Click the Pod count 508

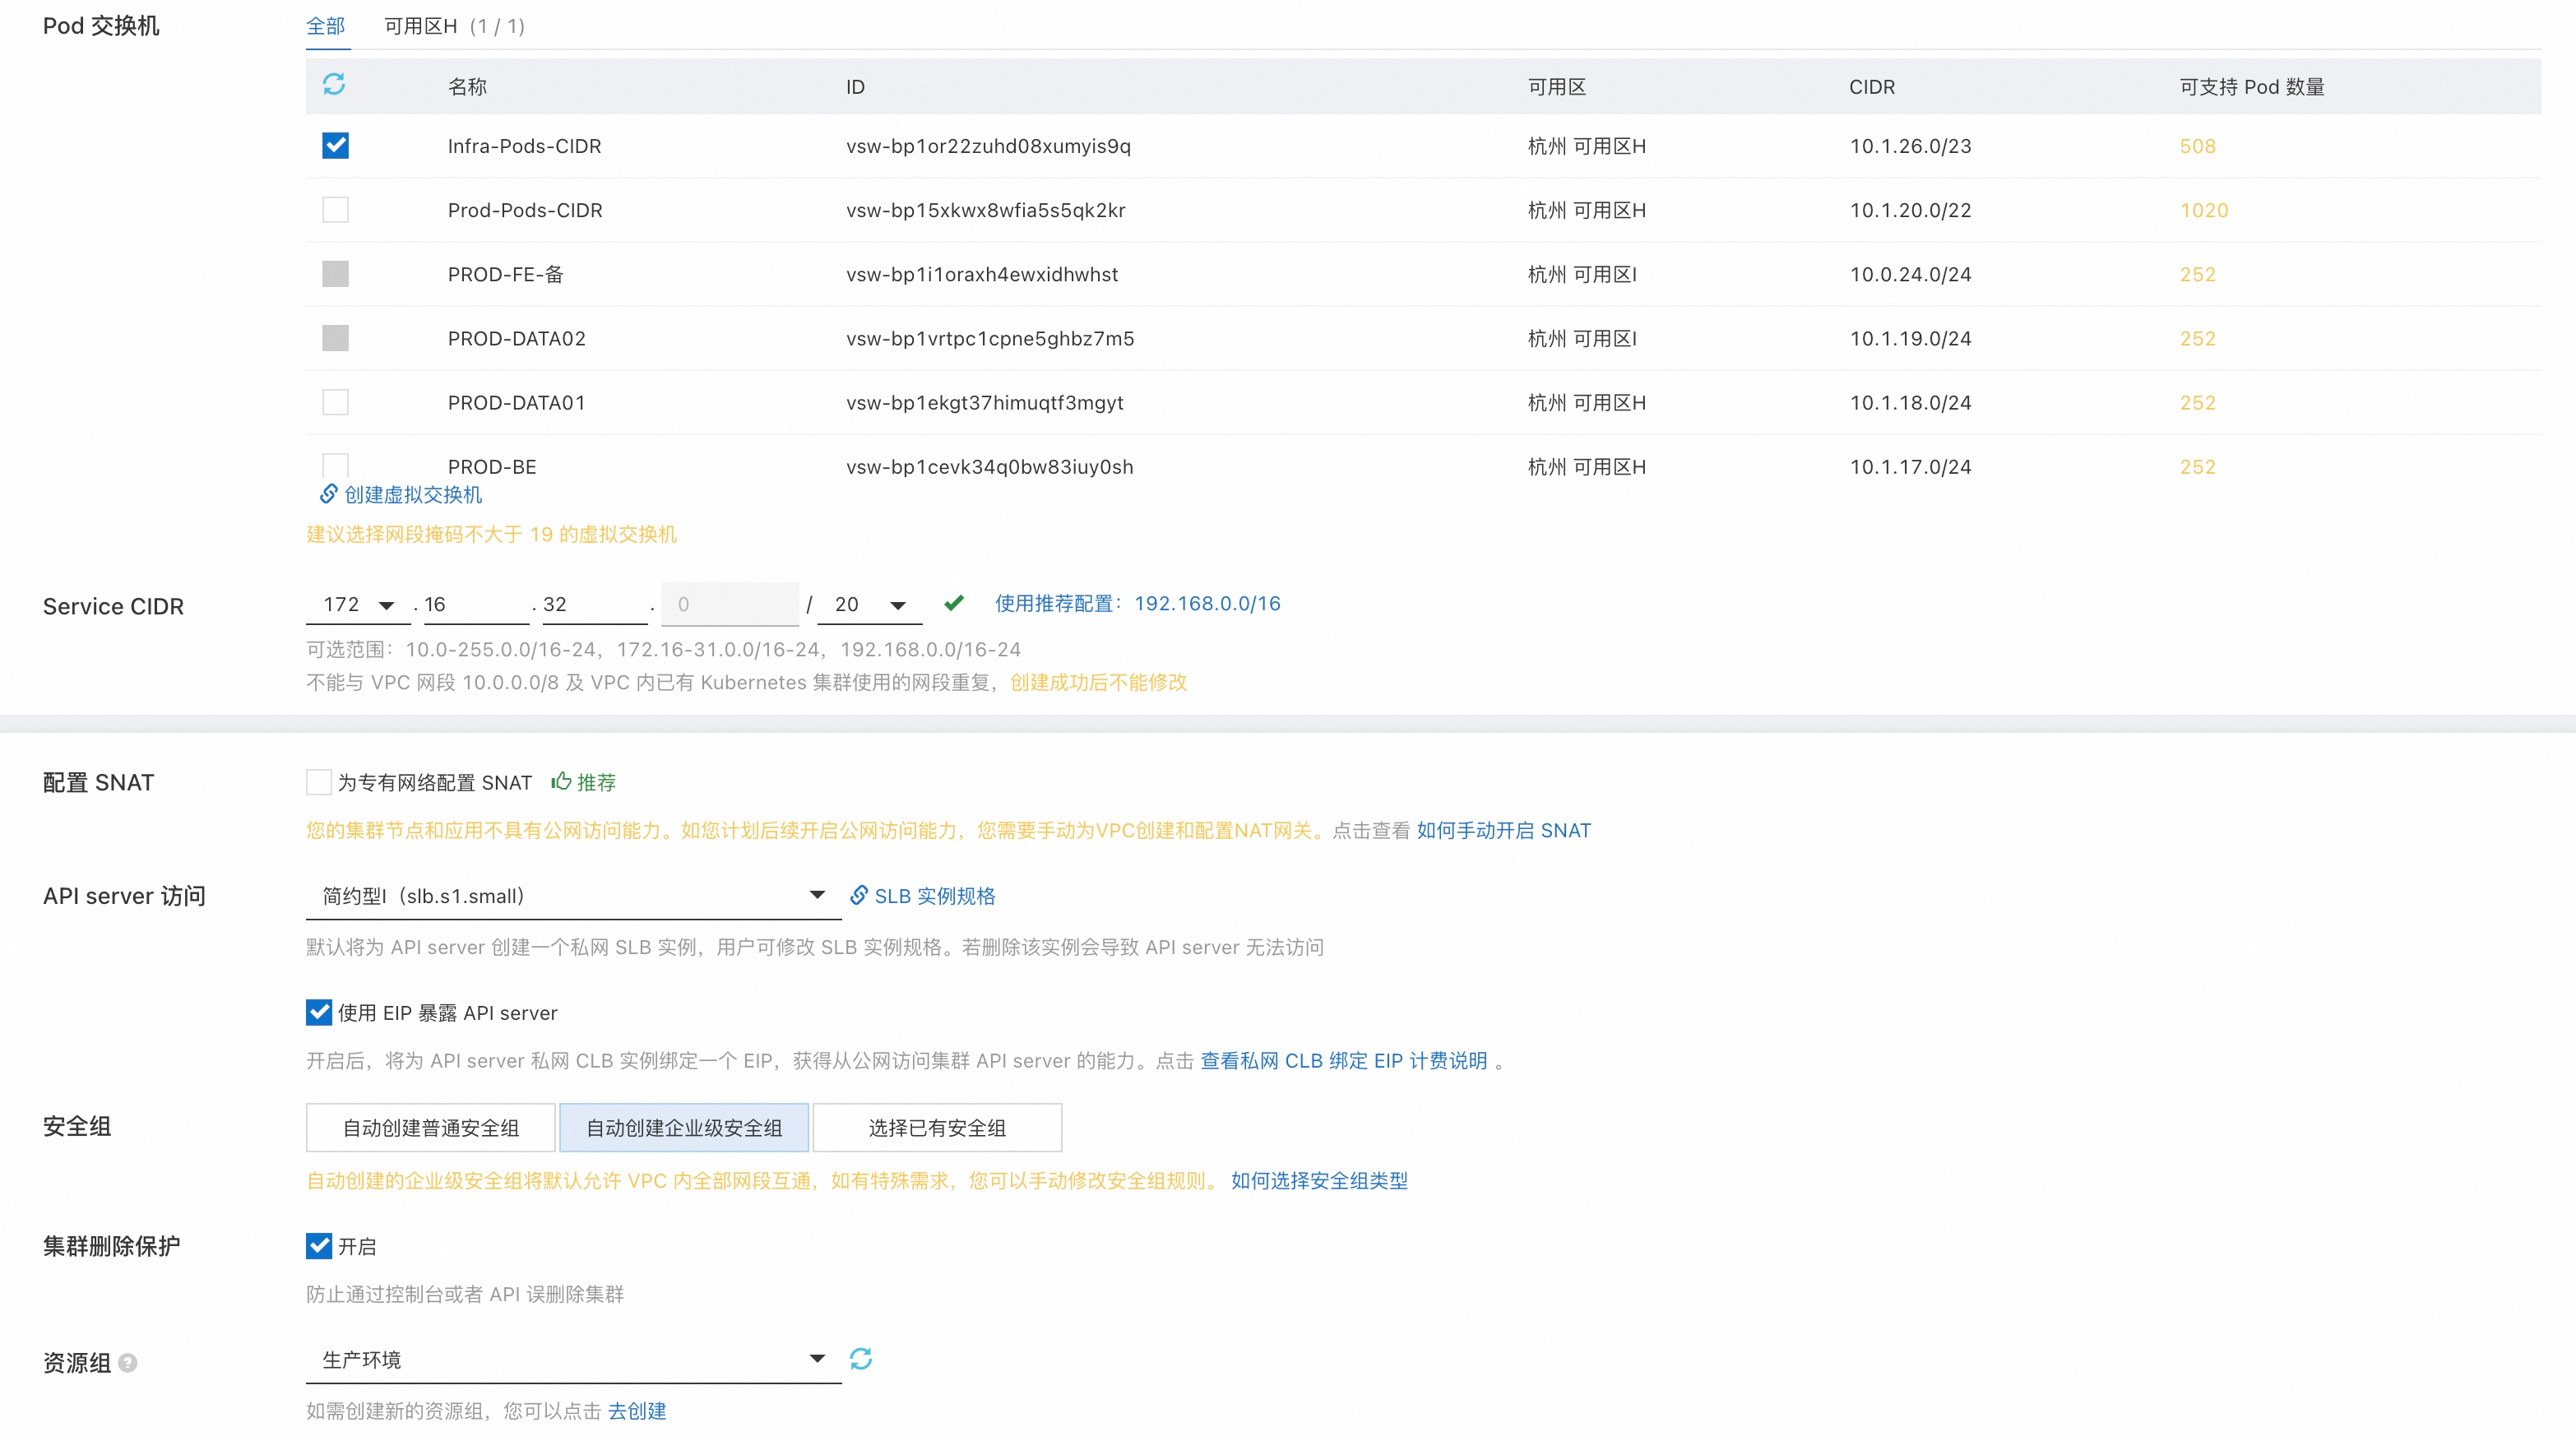[2198, 146]
